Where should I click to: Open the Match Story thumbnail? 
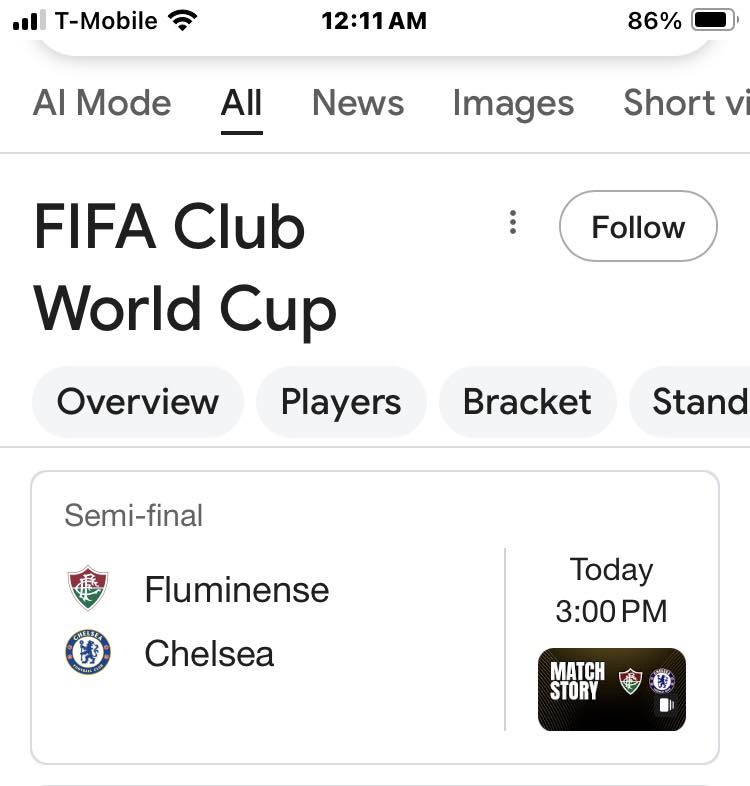[612, 689]
